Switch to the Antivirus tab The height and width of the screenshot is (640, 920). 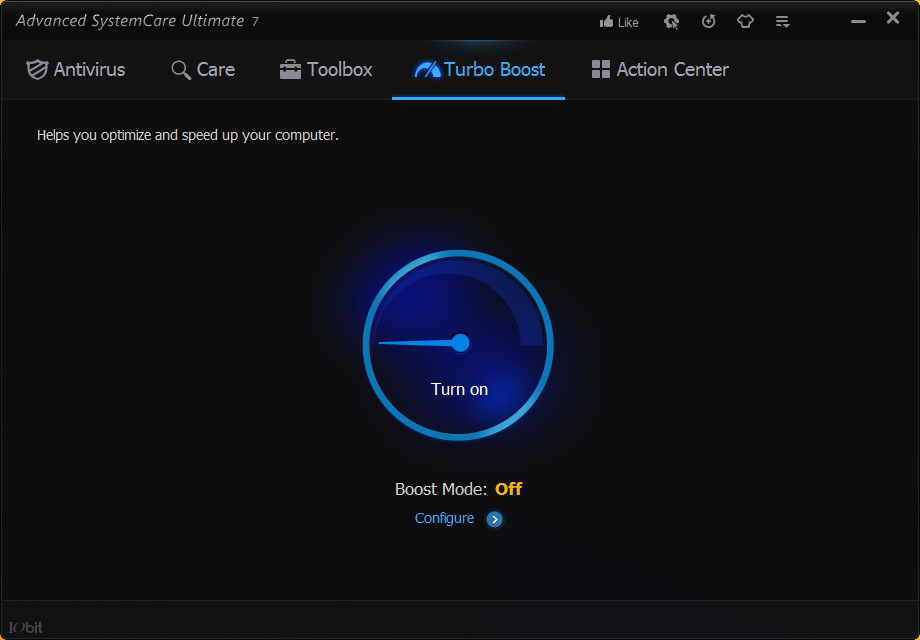(76, 70)
